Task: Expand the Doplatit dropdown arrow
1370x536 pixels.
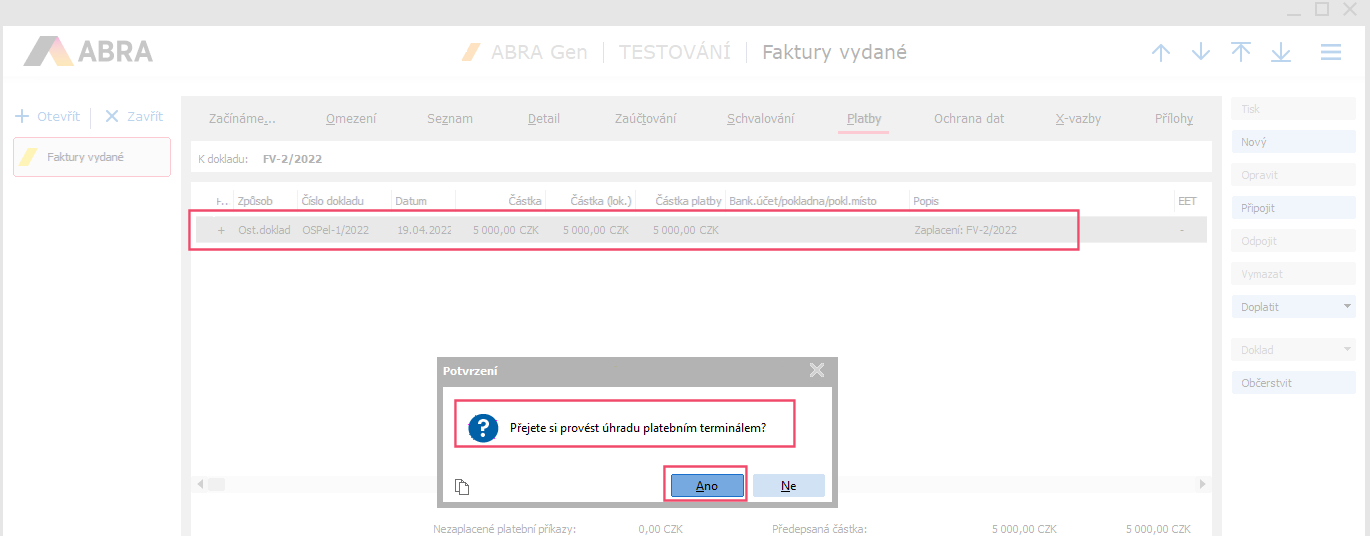Action: coord(1347,307)
